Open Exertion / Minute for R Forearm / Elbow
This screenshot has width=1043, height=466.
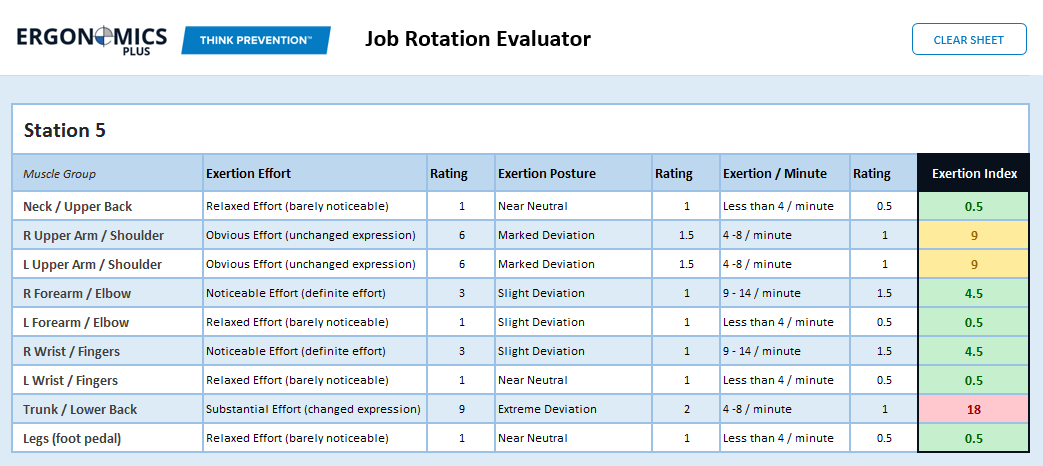point(785,293)
